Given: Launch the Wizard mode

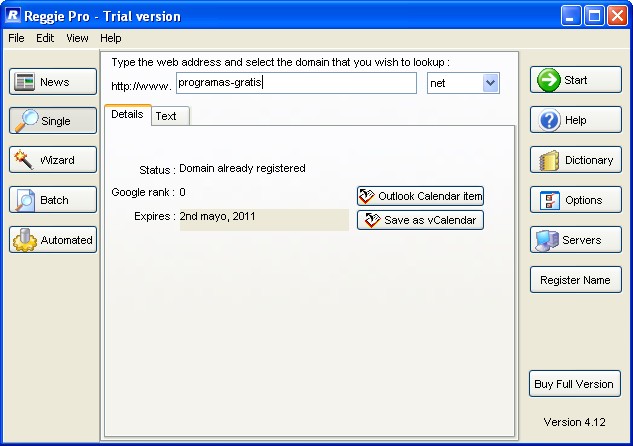Looking at the screenshot, I should (x=53, y=159).
